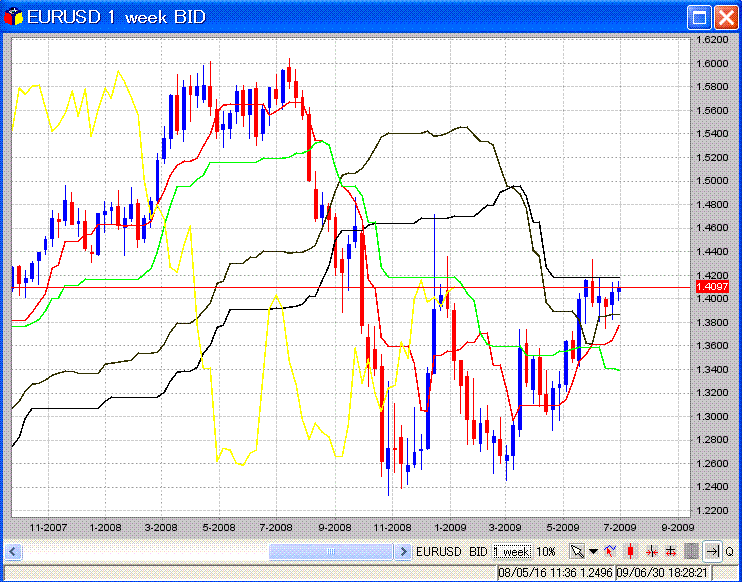Open the dropdown arrow beside the cursor tool
The image size is (742, 582).
(593, 551)
